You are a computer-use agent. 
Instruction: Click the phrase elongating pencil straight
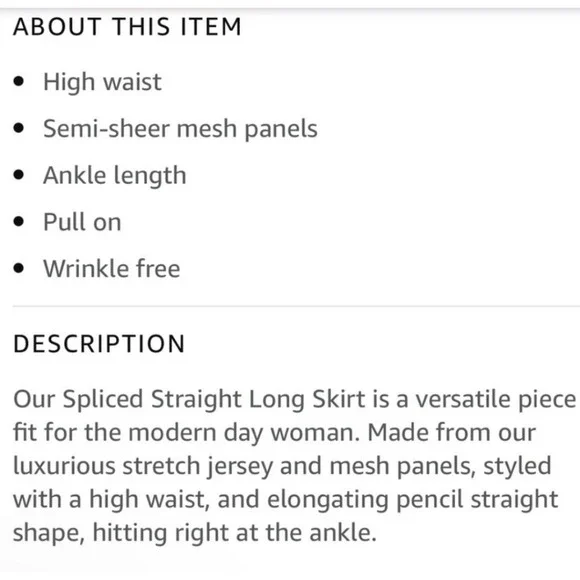(412, 500)
